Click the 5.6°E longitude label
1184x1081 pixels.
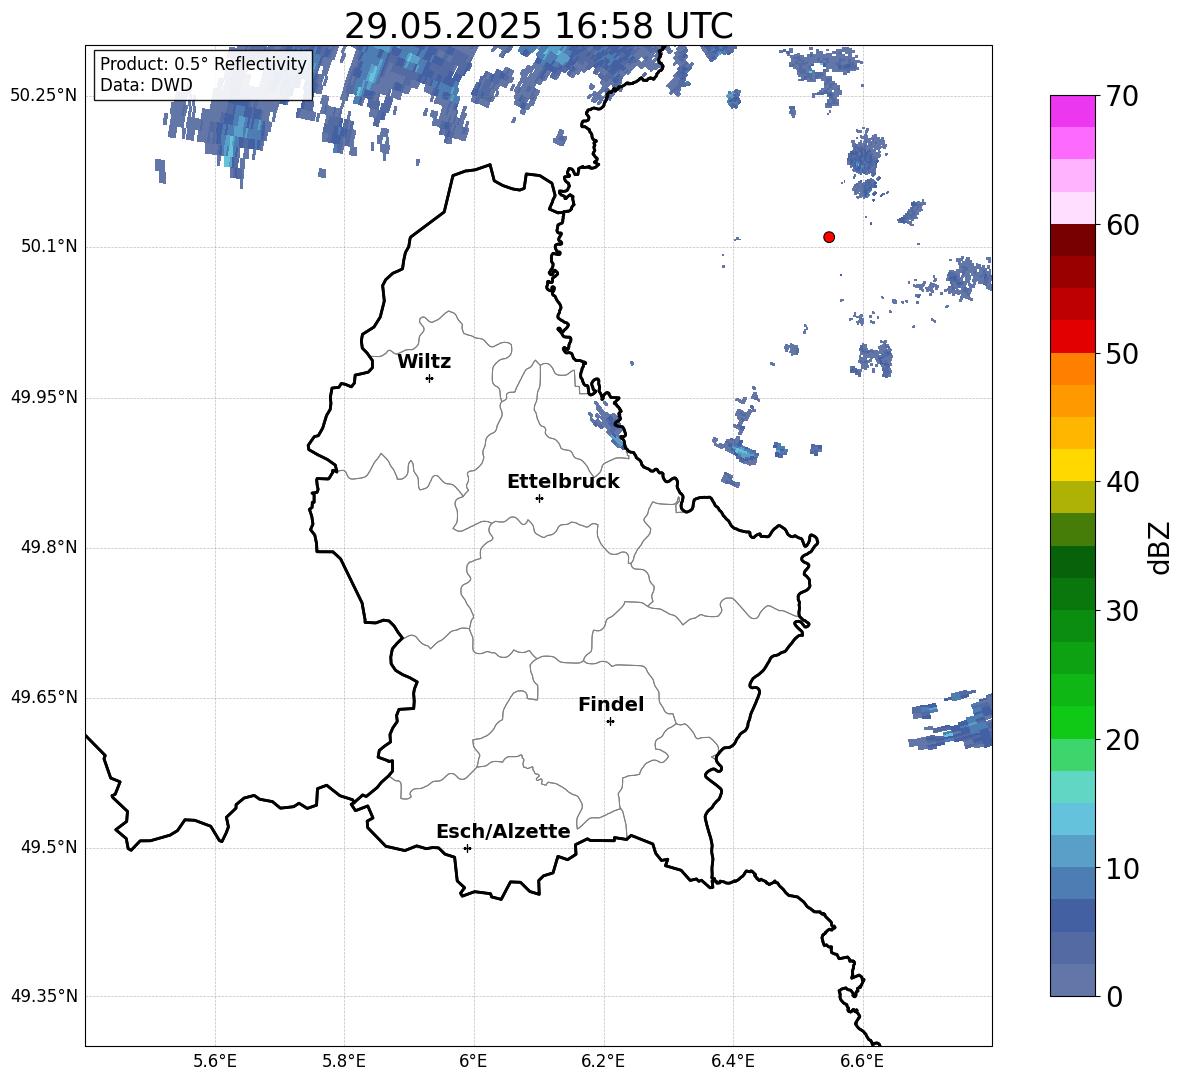tap(215, 1061)
